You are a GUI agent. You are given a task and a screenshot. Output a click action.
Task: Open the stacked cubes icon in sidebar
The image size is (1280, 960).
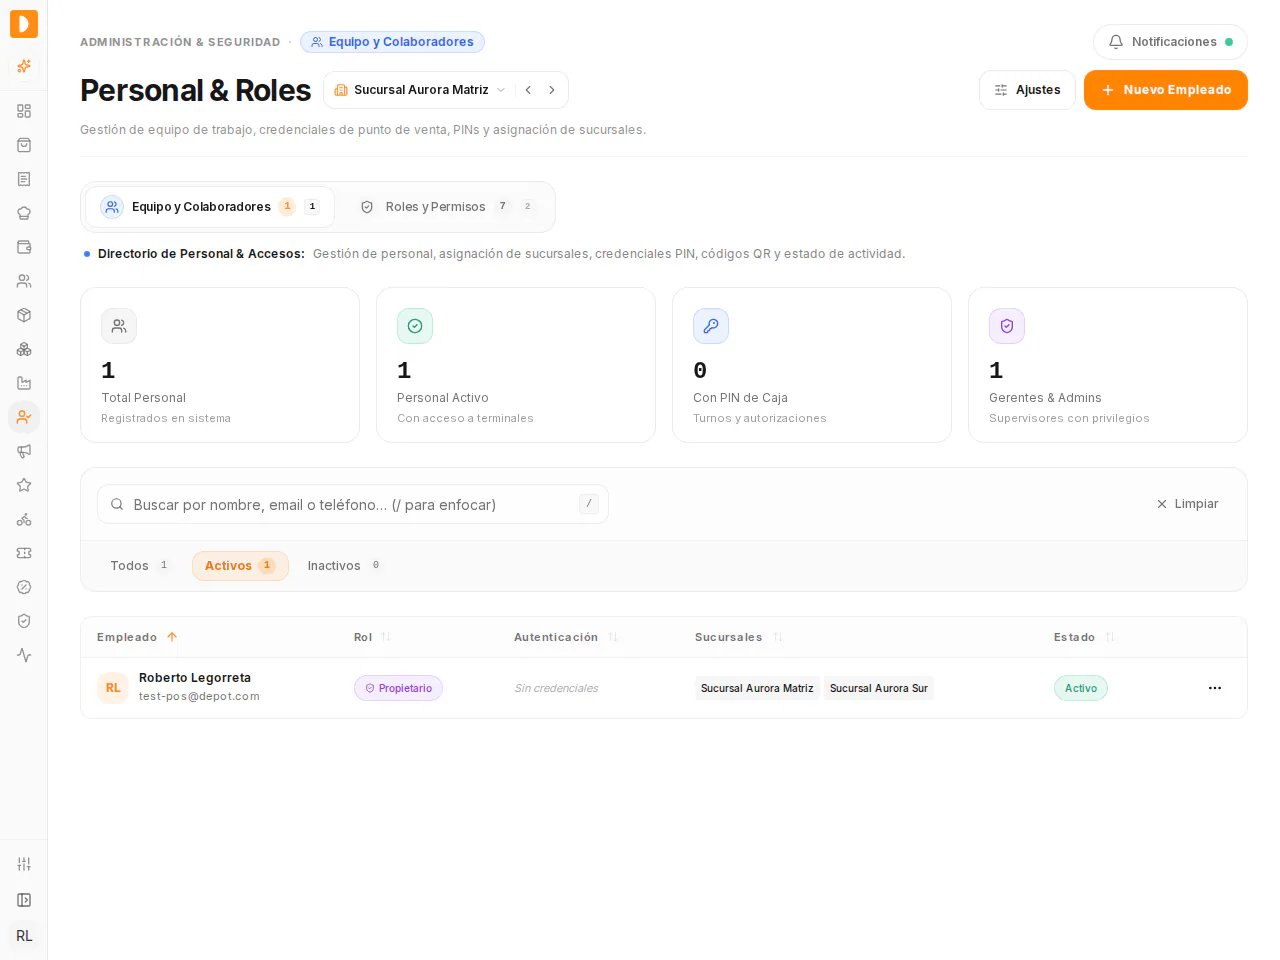(24, 349)
